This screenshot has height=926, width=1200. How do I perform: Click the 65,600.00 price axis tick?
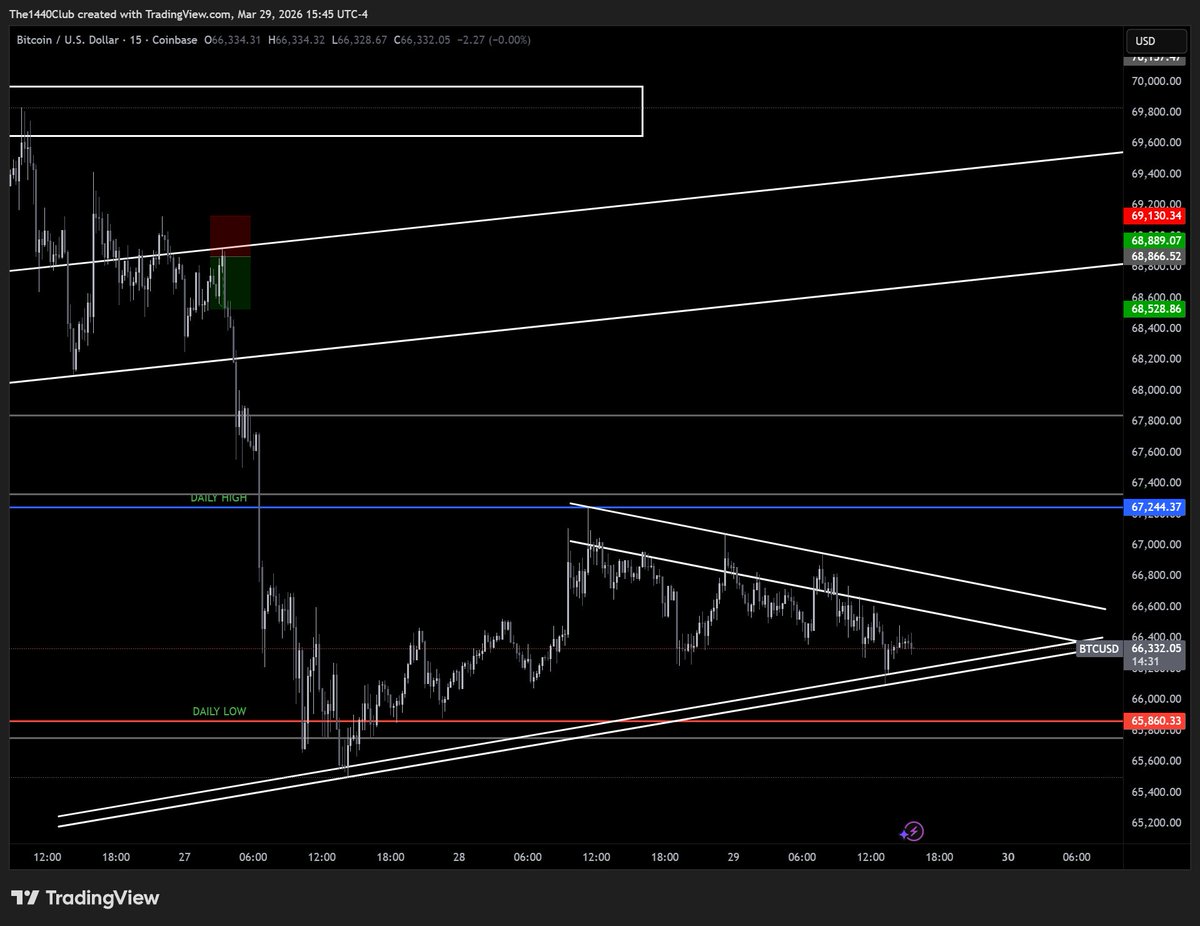[1157, 761]
